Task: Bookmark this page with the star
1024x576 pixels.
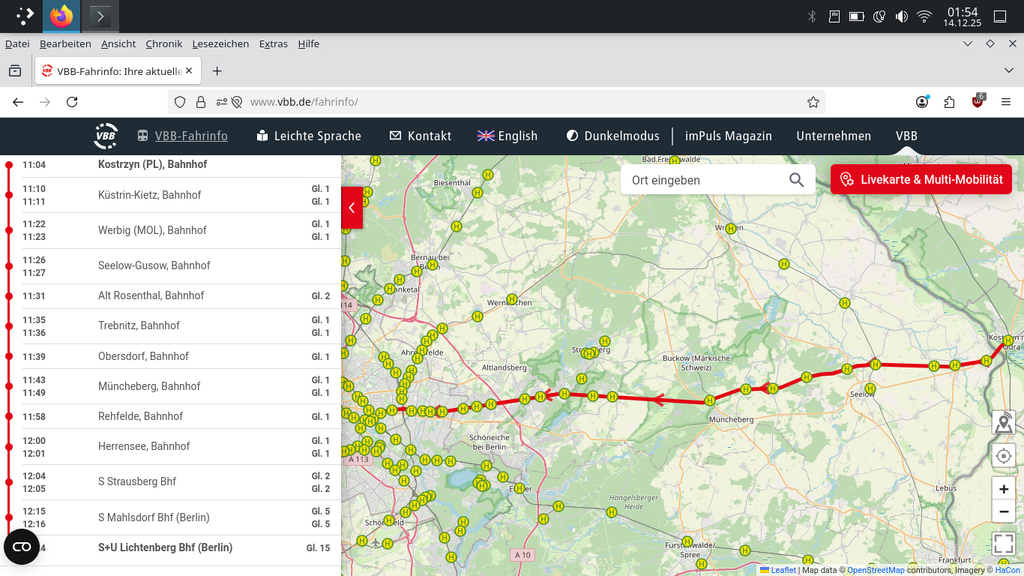Action: pyautogui.click(x=813, y=102)
